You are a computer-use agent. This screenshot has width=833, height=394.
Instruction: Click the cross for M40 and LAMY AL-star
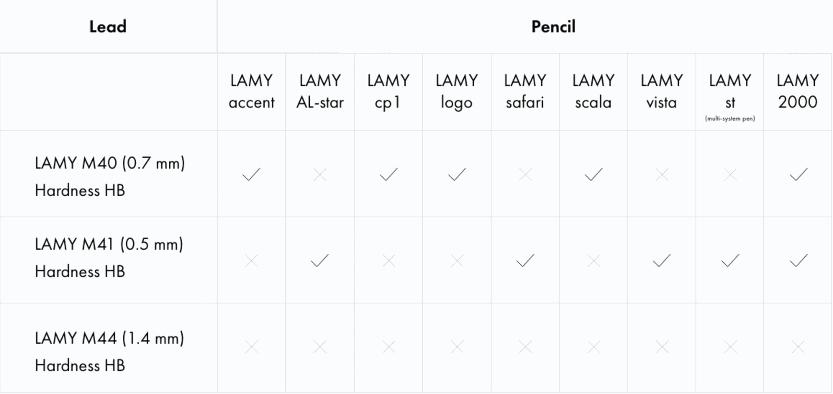(320, 175)
